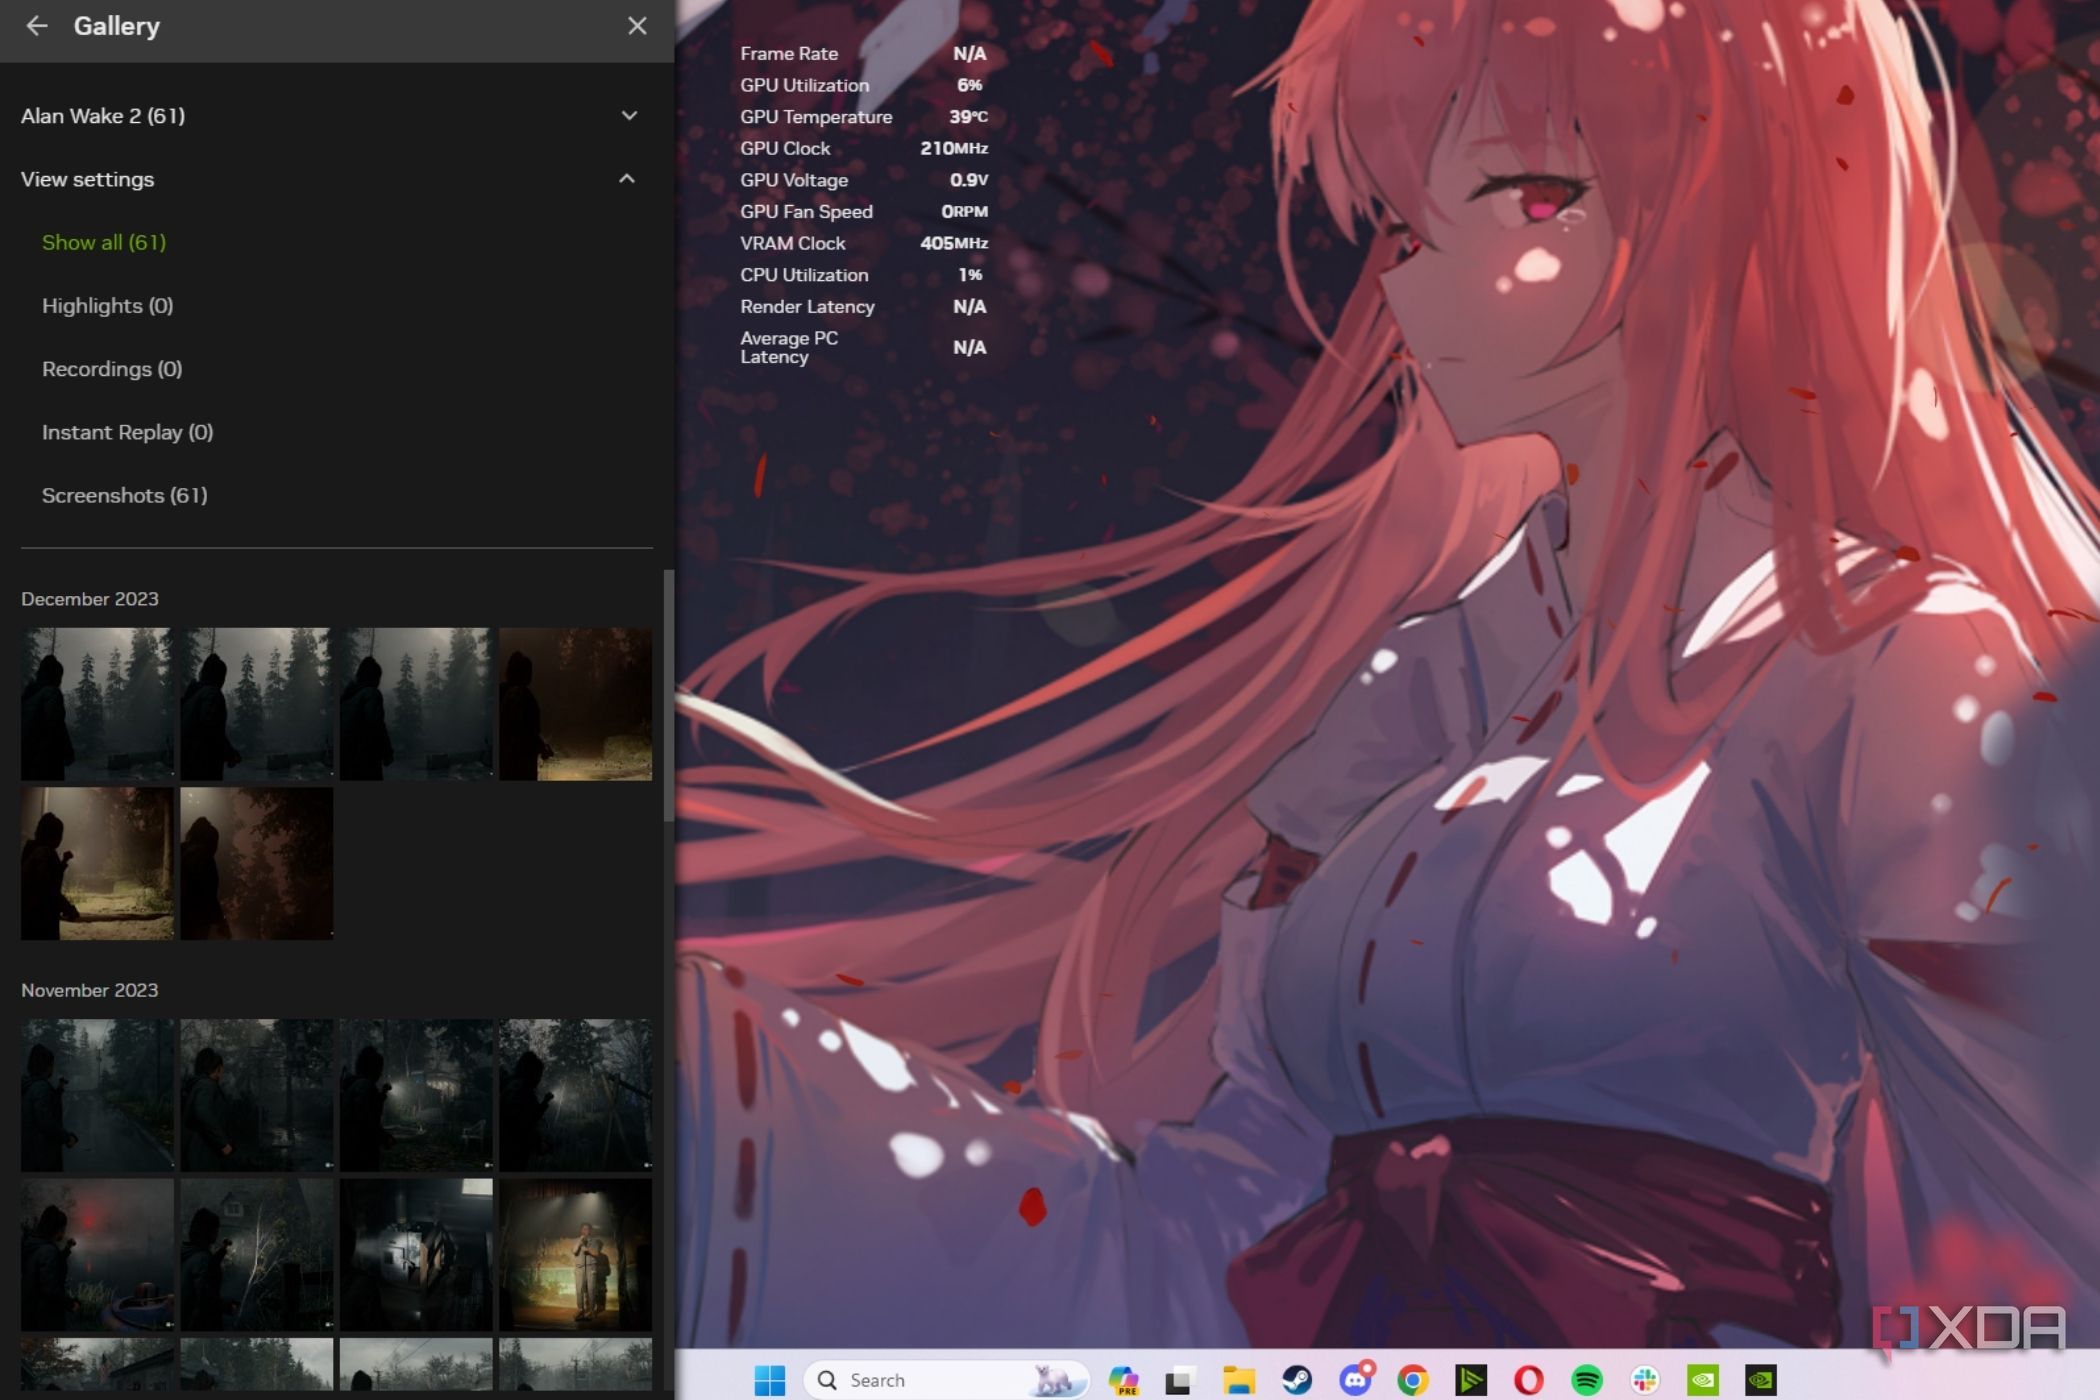Close the Gallery panel
Screen dimensions: 2100x1400
coord(637,26)
